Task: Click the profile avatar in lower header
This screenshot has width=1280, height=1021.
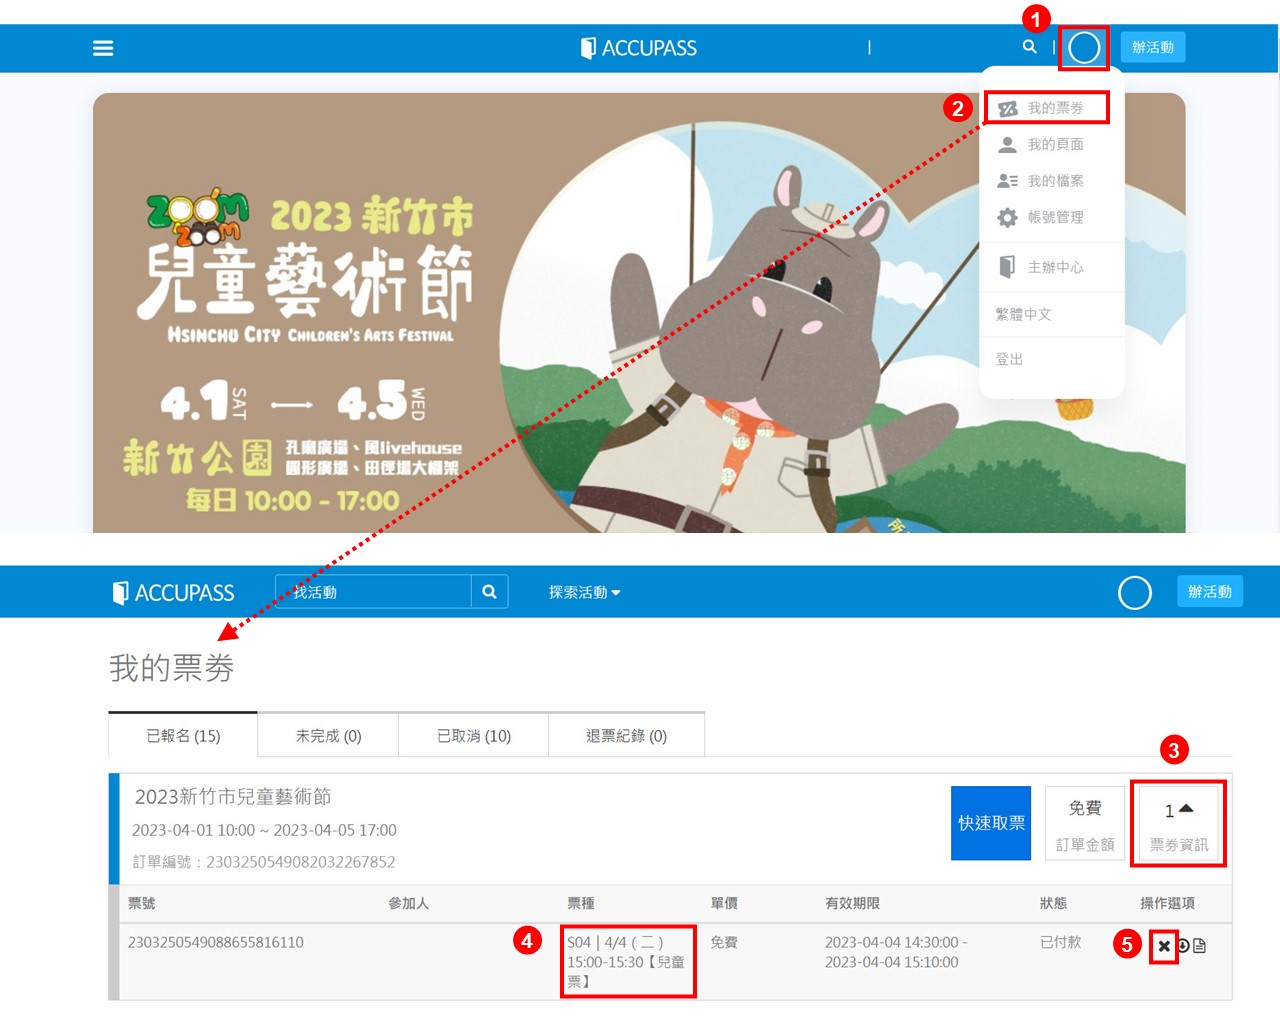Action: 1134,593
